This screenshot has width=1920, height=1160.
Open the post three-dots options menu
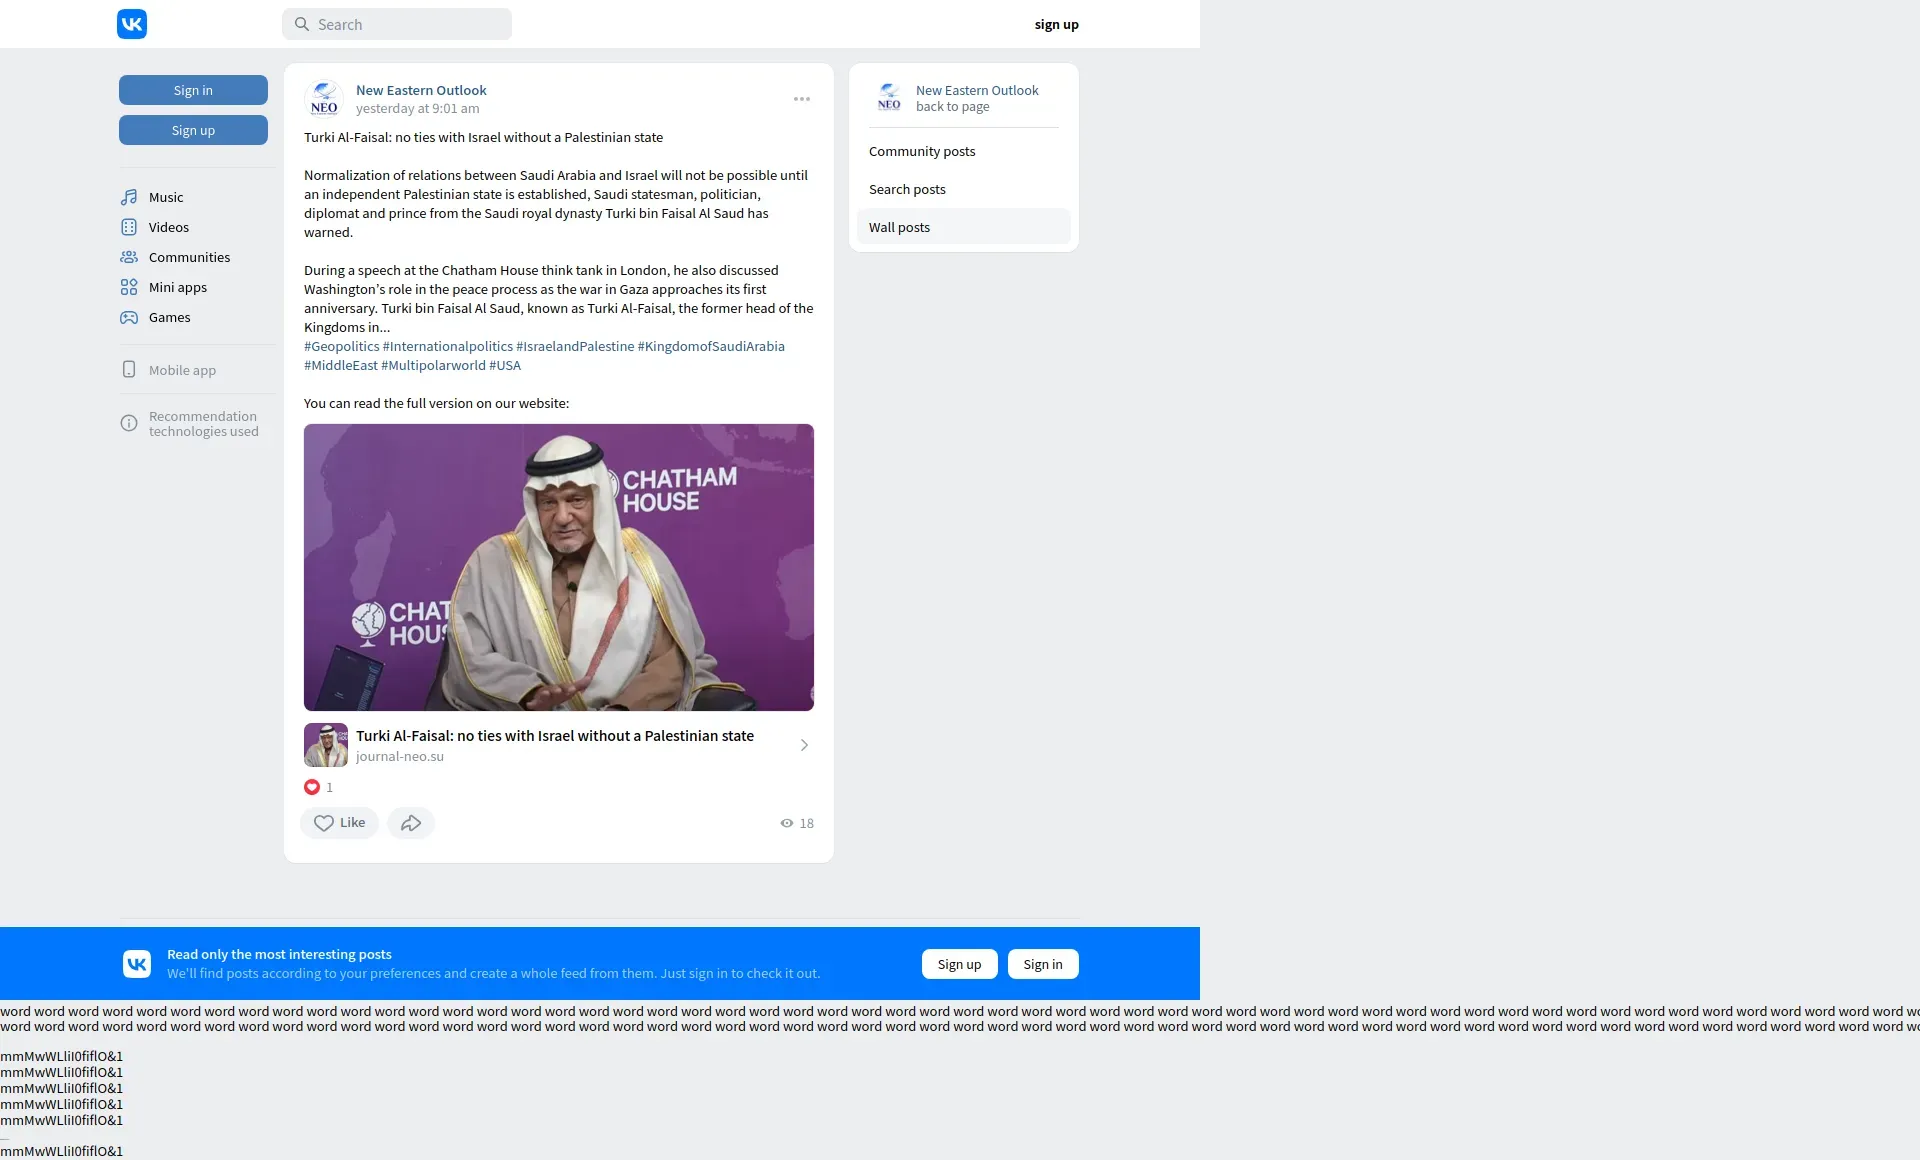pyautogui.click(x=802, y=99)
